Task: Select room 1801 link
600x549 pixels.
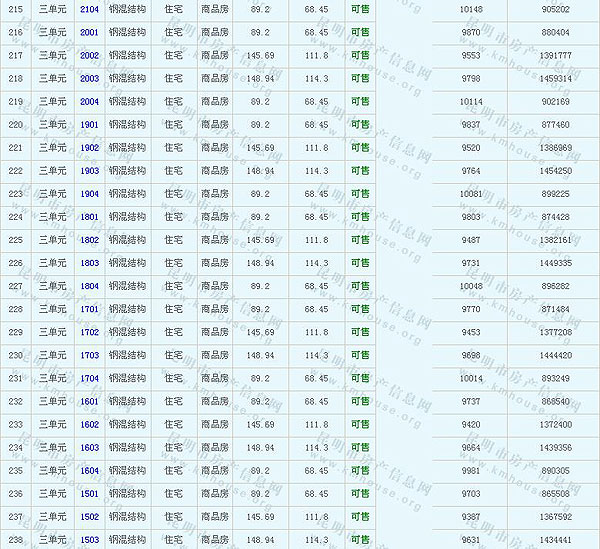Action: point(89,217)
